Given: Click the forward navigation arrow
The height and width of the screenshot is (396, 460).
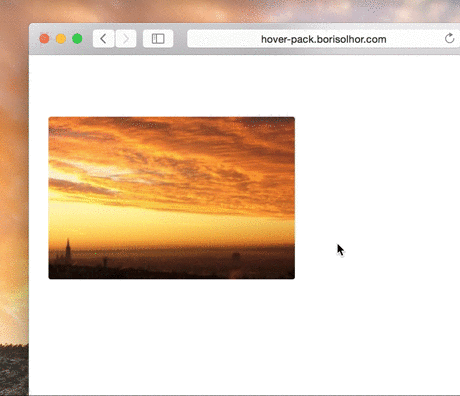Looking at the screenshot, I should click(126, 39).
